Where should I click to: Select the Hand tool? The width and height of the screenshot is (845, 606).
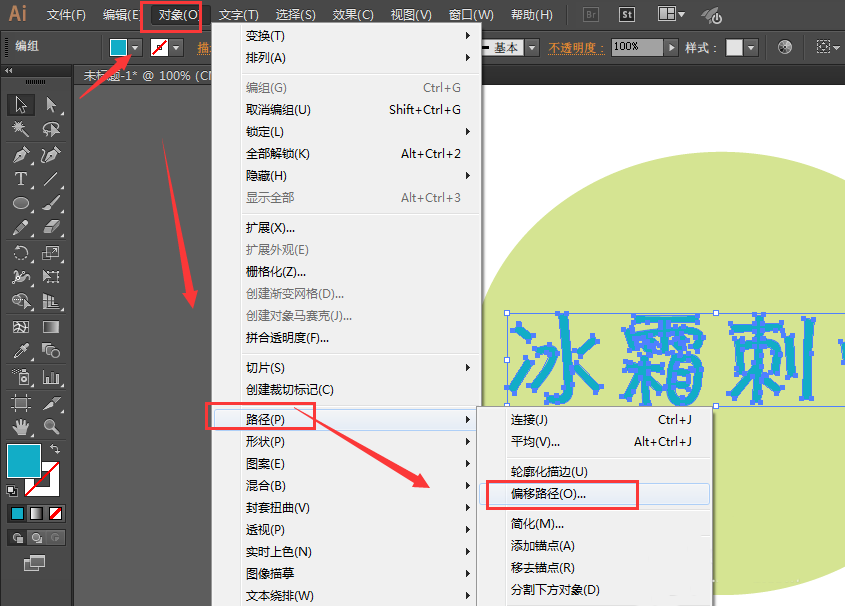click(x=20, y=427)
